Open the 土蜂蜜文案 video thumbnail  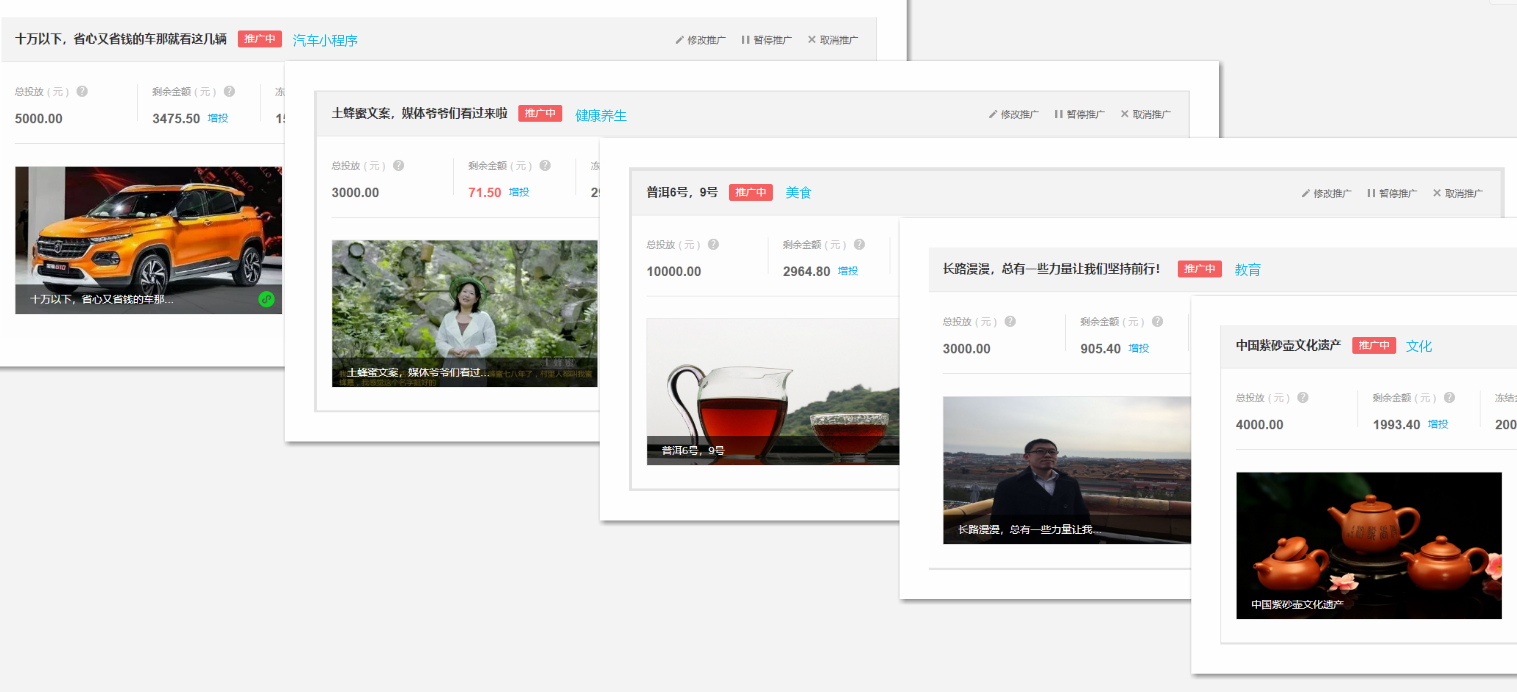[x=464, y=313]
